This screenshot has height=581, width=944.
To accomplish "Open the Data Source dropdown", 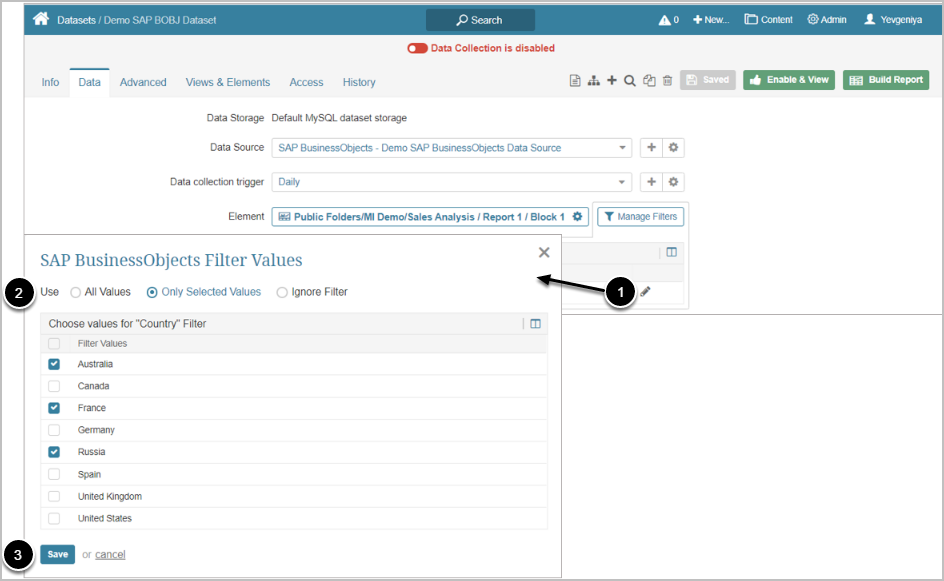I will (452, 148).
